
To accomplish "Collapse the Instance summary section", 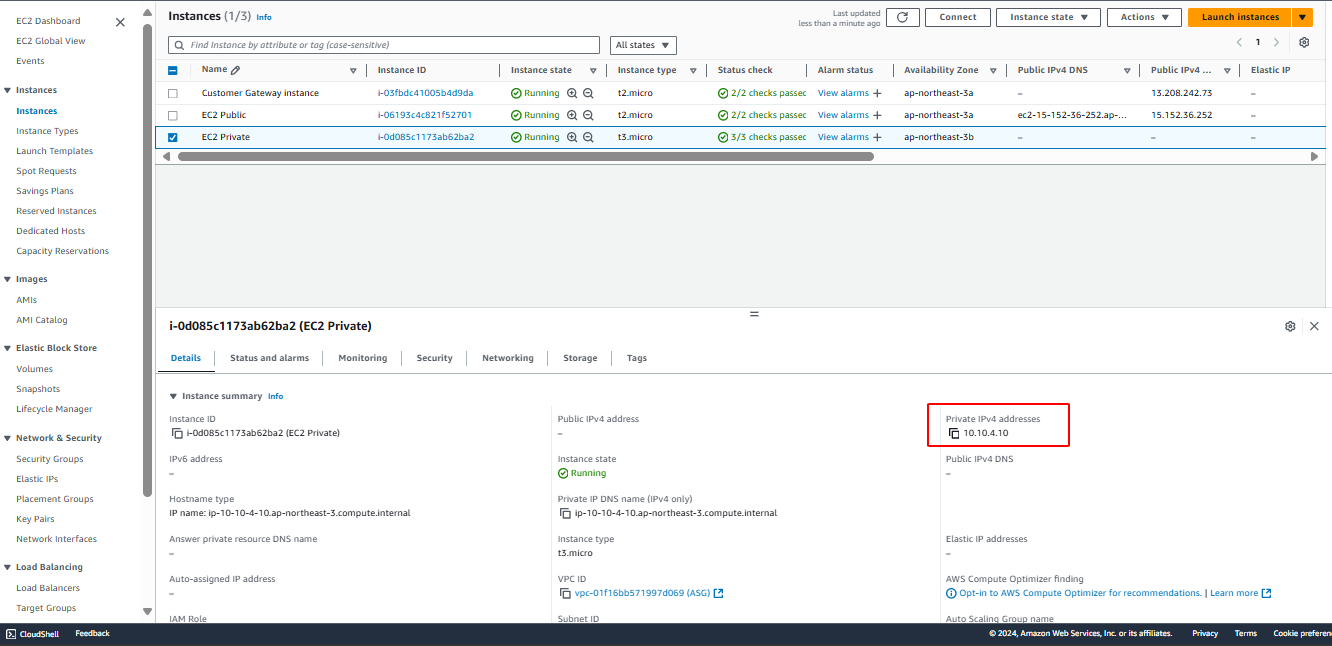I will [x=172, y=395].
